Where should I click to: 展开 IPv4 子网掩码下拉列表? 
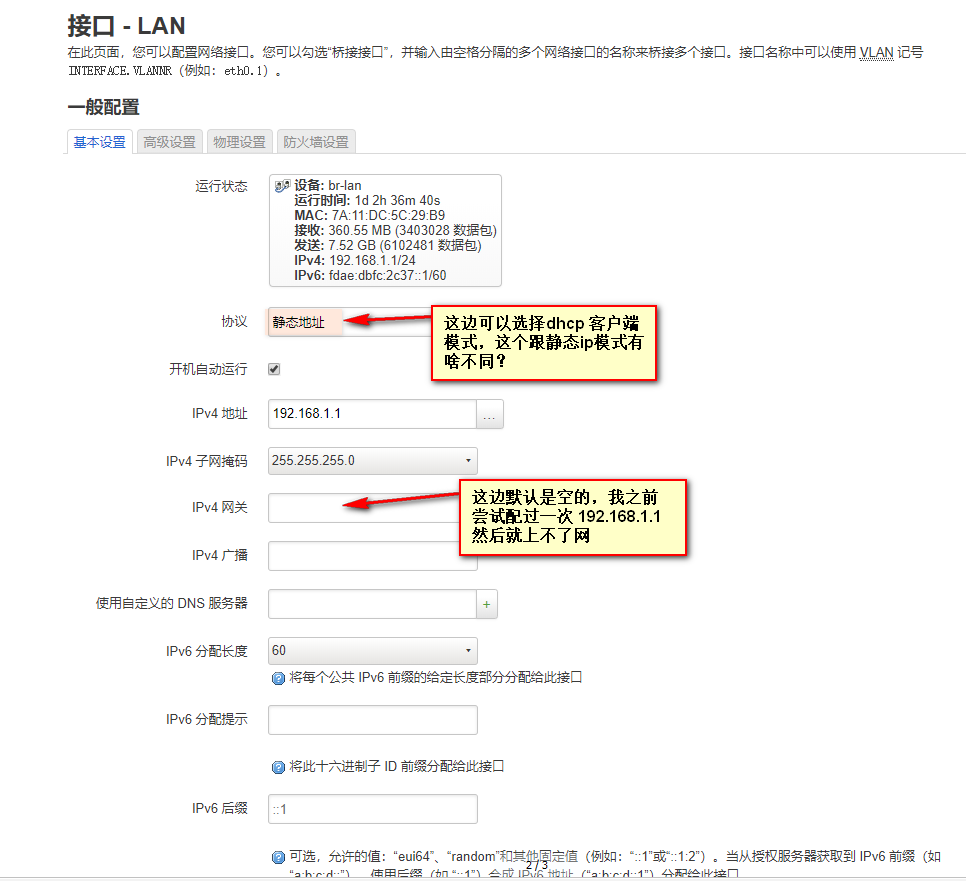pyautogui.click(x=372, y=460)
